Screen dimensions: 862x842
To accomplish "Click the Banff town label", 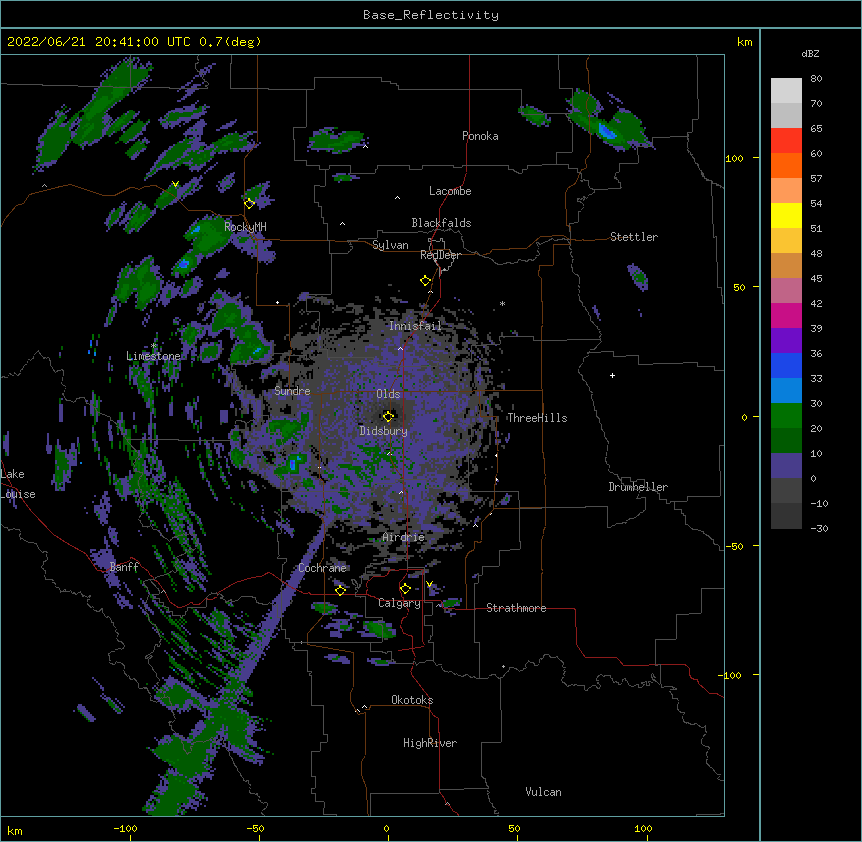I will [x=124, y=567].
